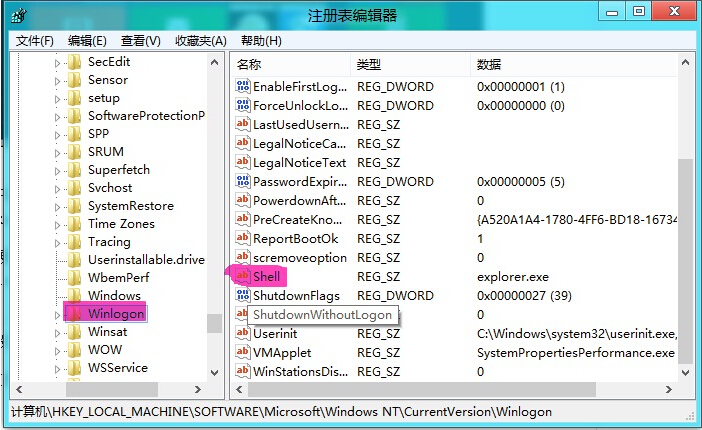Expand the Superfetch node arrow
The image size is (702, 430).
click(x=57, y=171)
